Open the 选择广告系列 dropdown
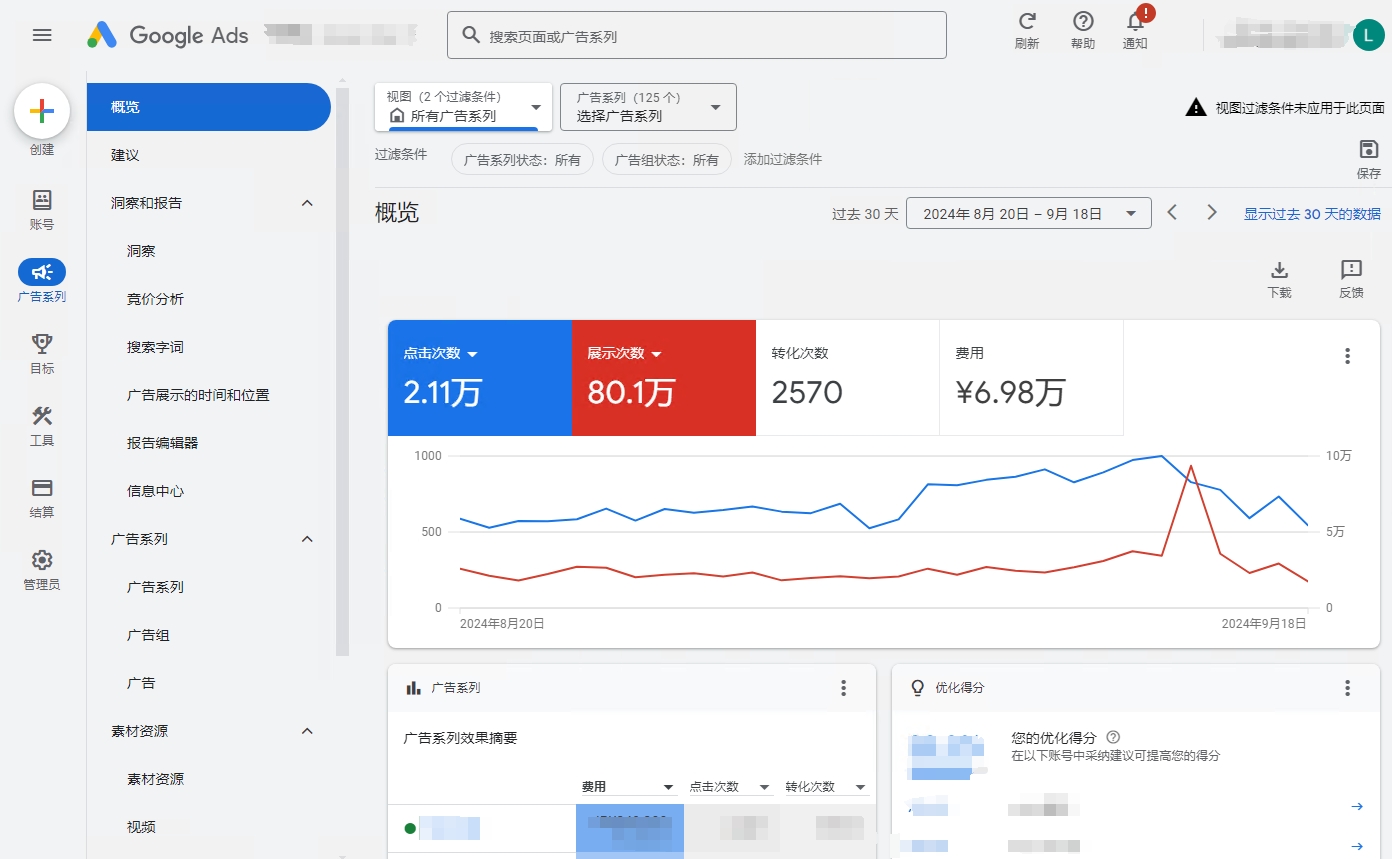 [x=648, y=107]
